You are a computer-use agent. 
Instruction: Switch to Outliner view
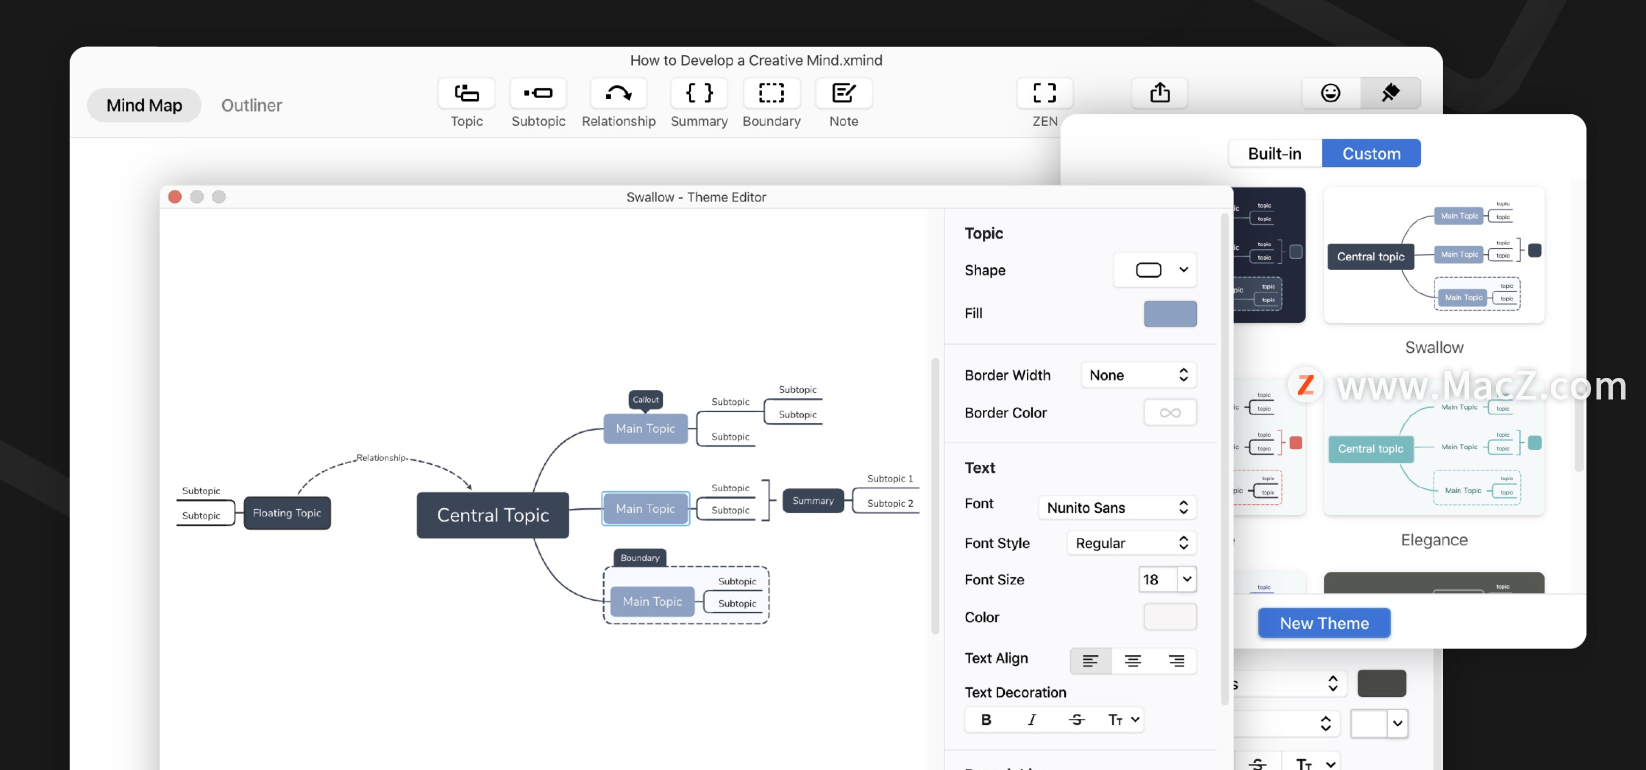click(x=251, y=105)
